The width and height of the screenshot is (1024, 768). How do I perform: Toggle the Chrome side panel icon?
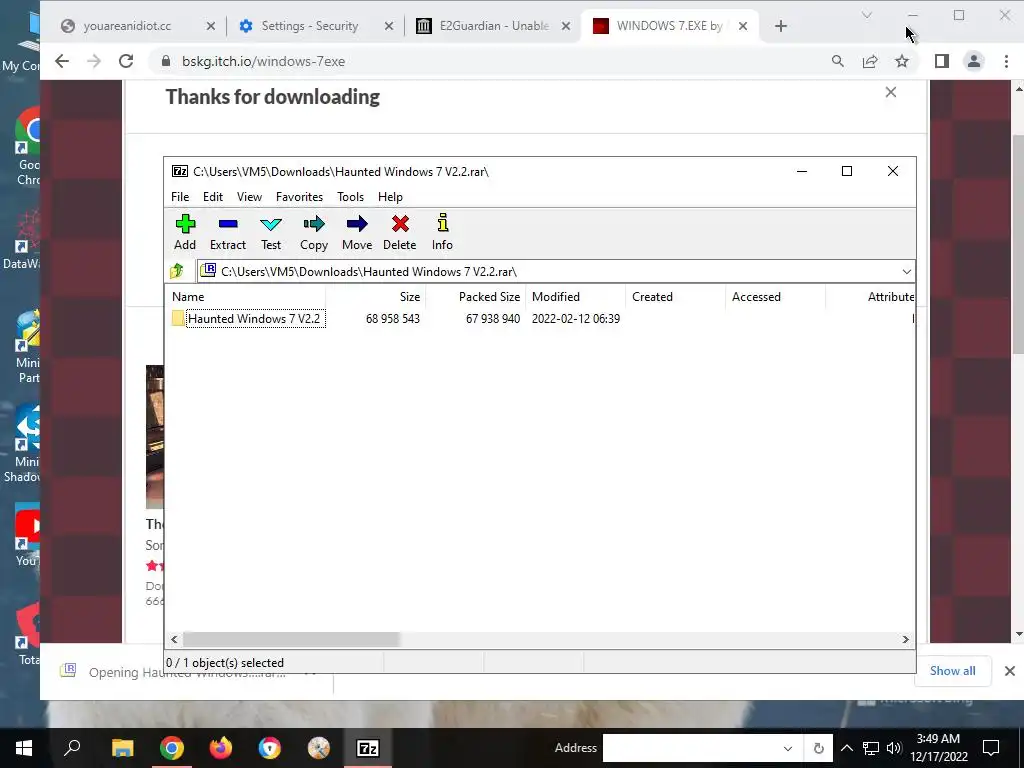coord(942,61)
